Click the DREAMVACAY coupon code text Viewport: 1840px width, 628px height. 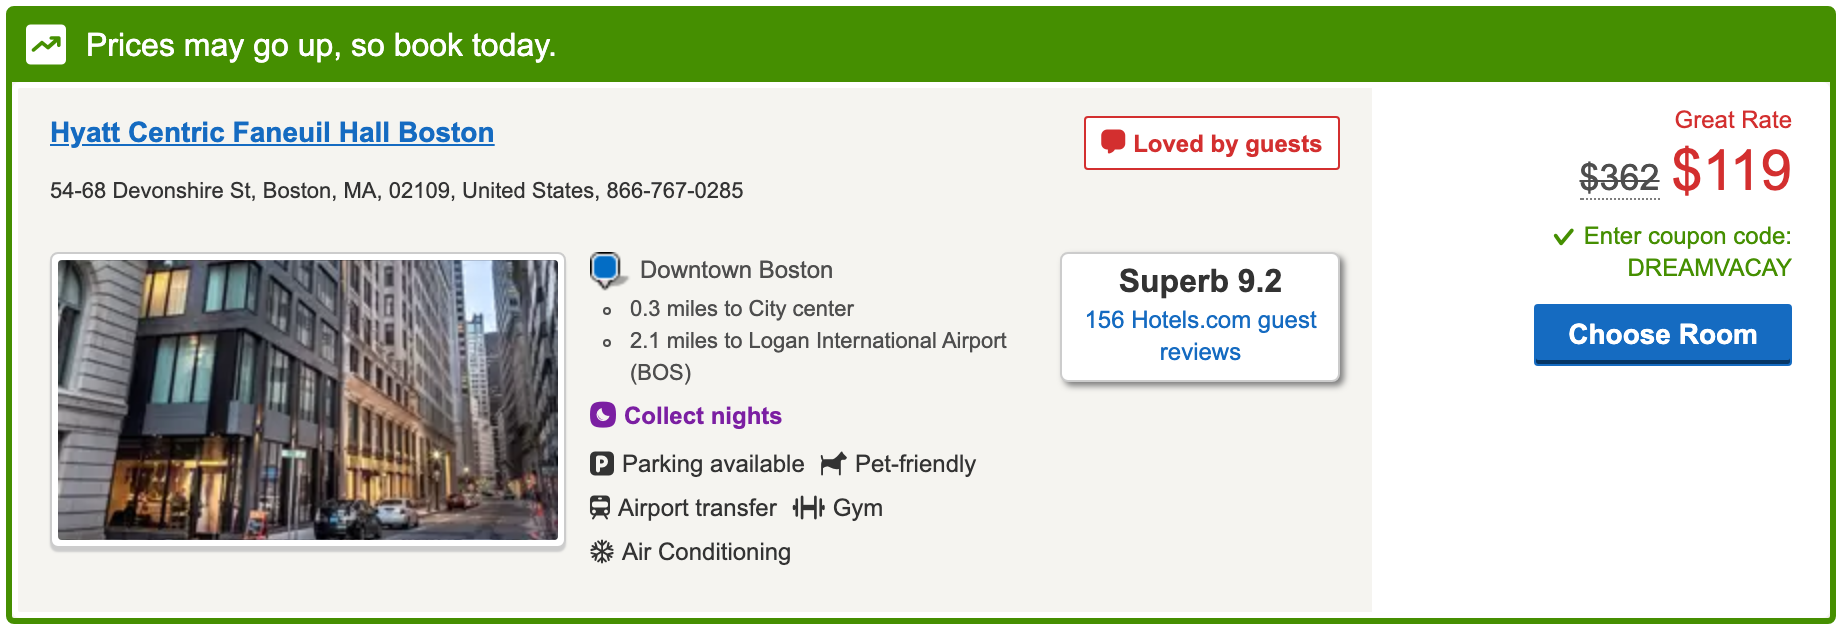point(1709,268)
